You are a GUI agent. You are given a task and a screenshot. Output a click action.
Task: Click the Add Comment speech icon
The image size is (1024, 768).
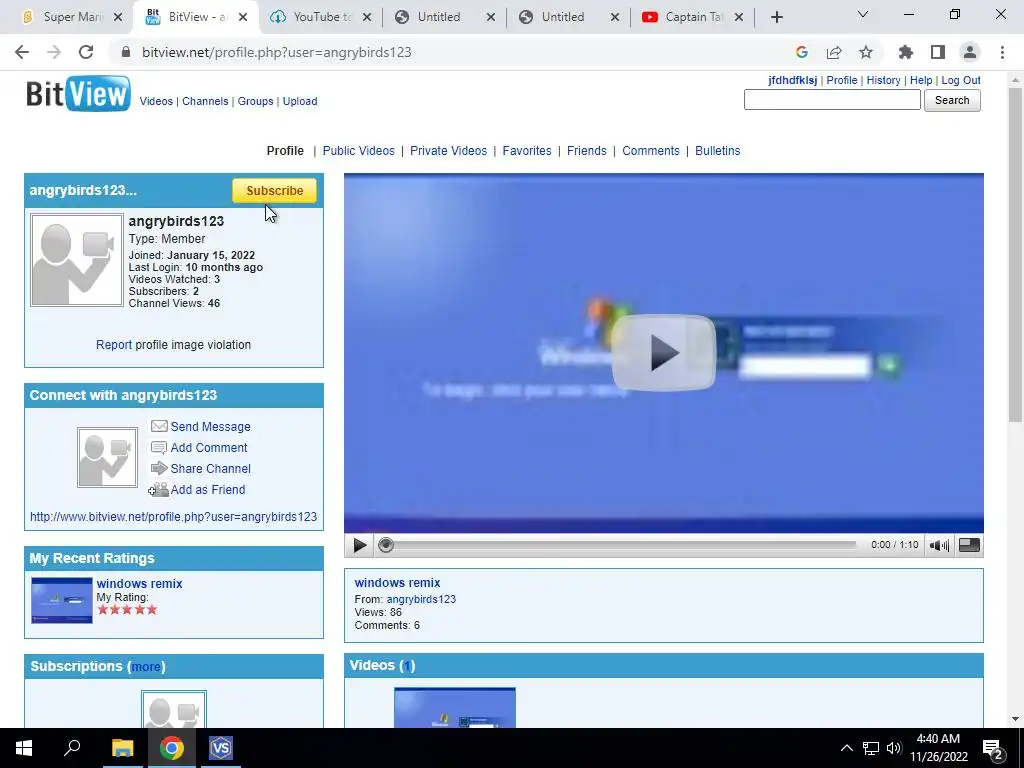click(159, 447)
